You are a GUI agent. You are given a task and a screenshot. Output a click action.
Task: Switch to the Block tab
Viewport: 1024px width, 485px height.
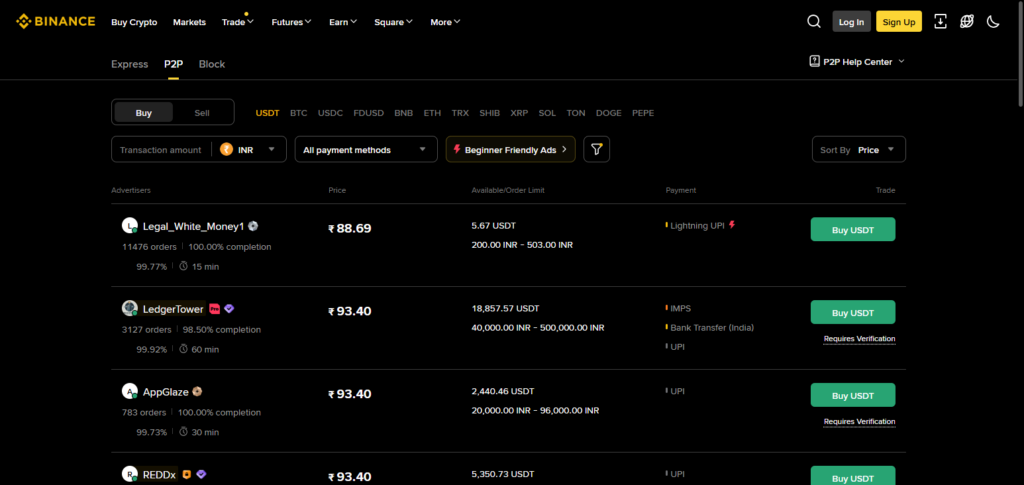click(212, 64)
